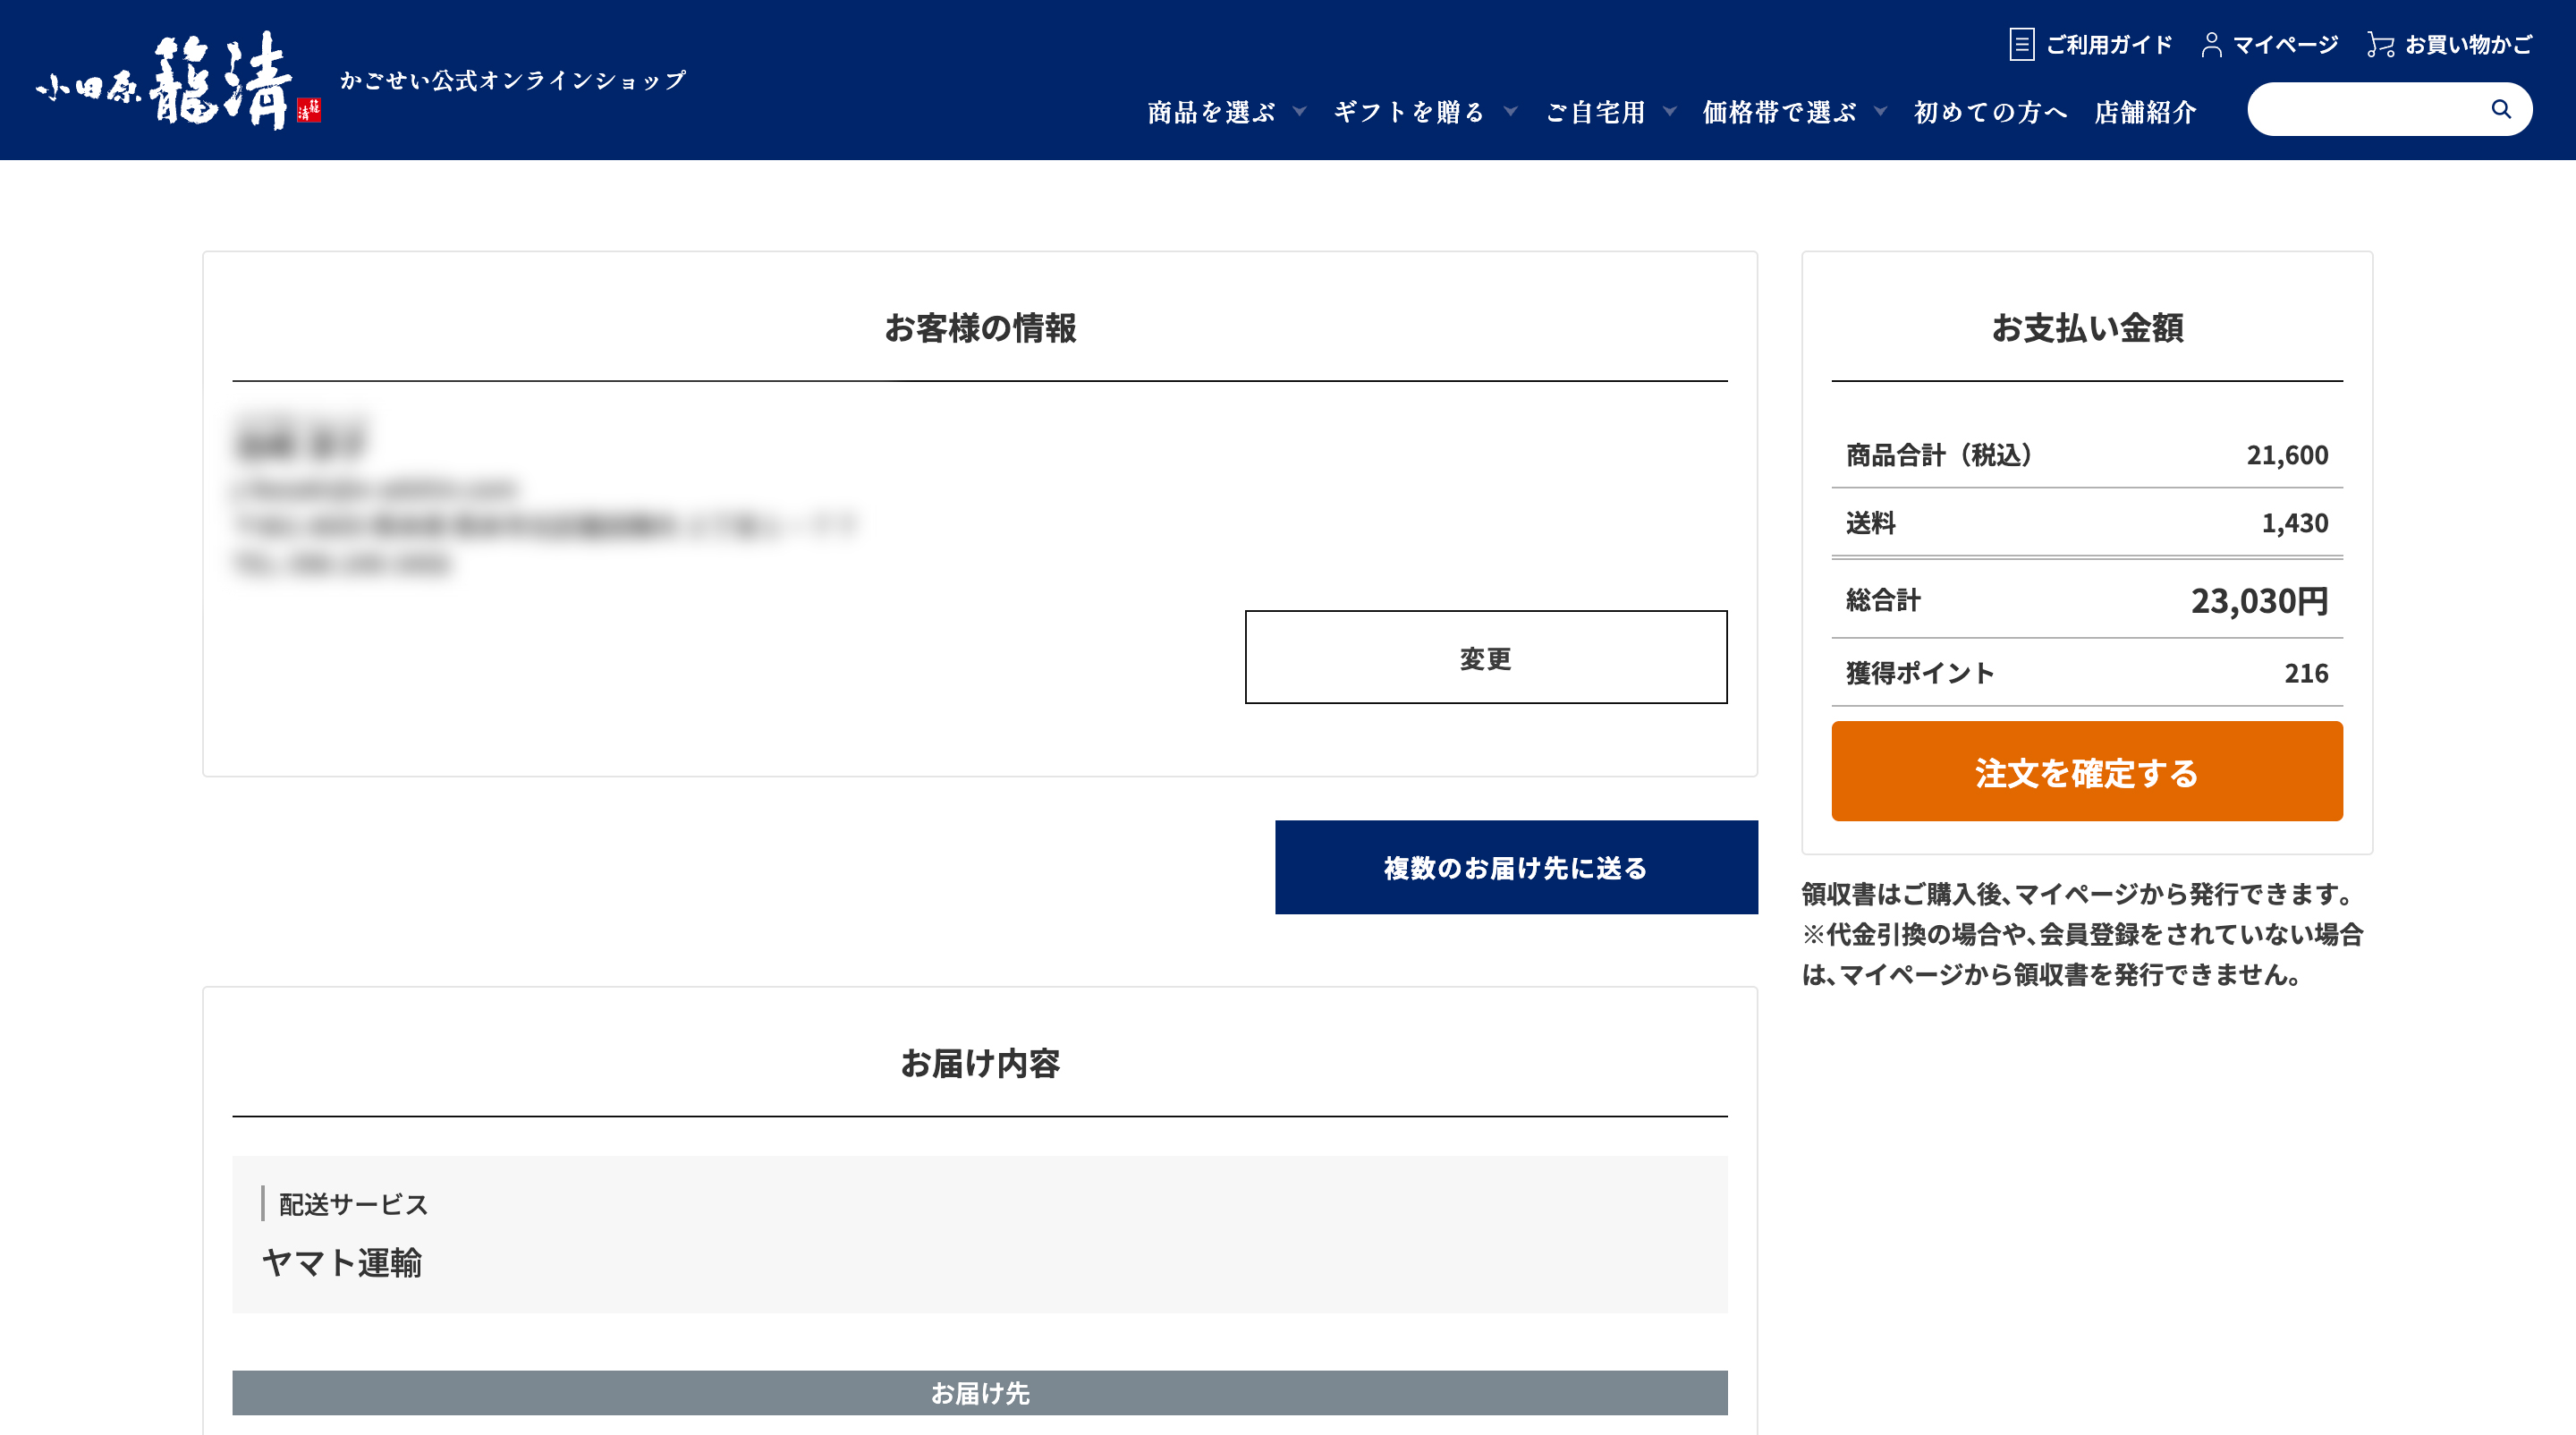
Task: Open the ご利用ガイド link text
Action: [x=2109, y=45]
